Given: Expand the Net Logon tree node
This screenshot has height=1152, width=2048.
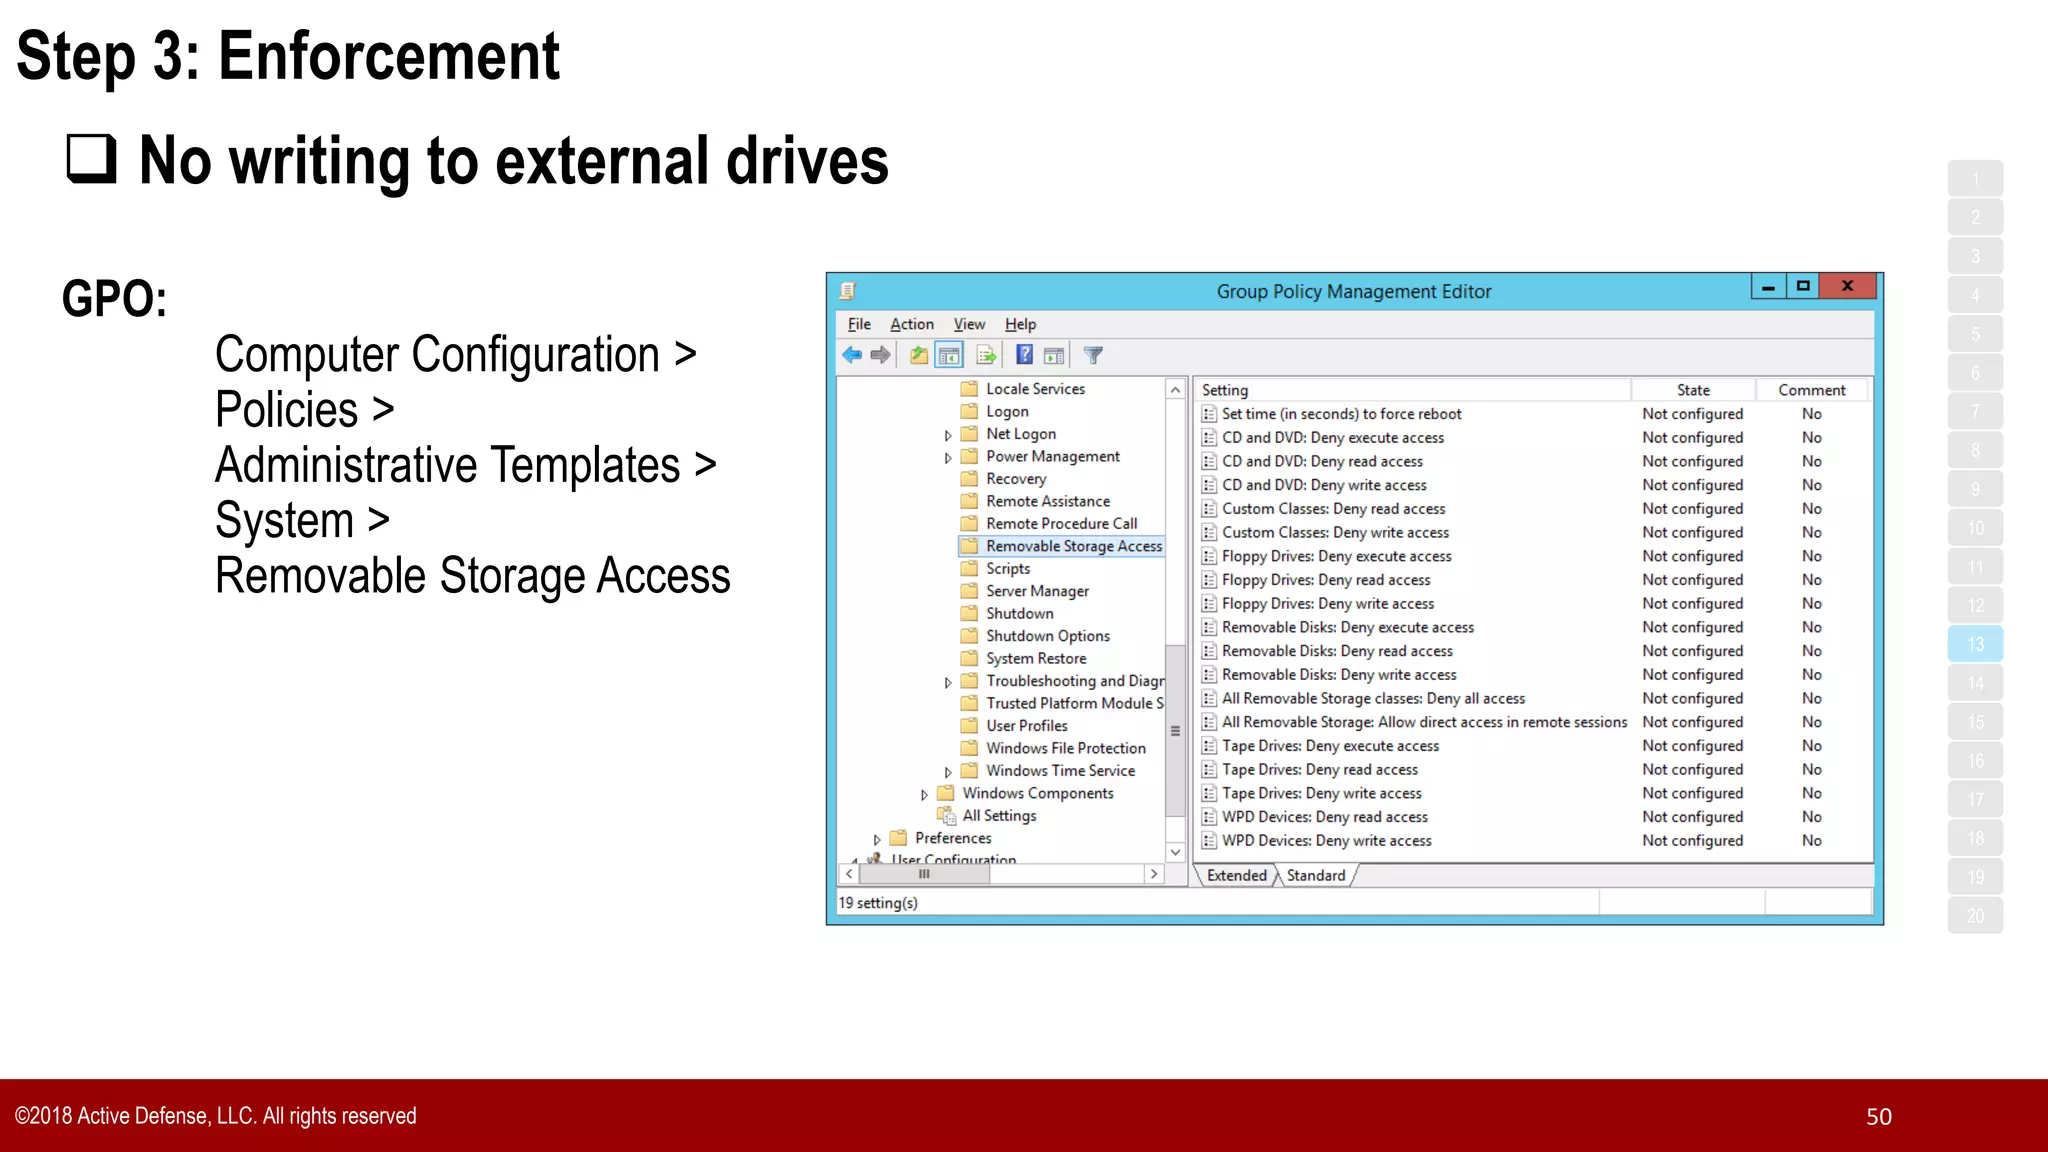Looking at the screenshot, I should click(x=948, y=435).
